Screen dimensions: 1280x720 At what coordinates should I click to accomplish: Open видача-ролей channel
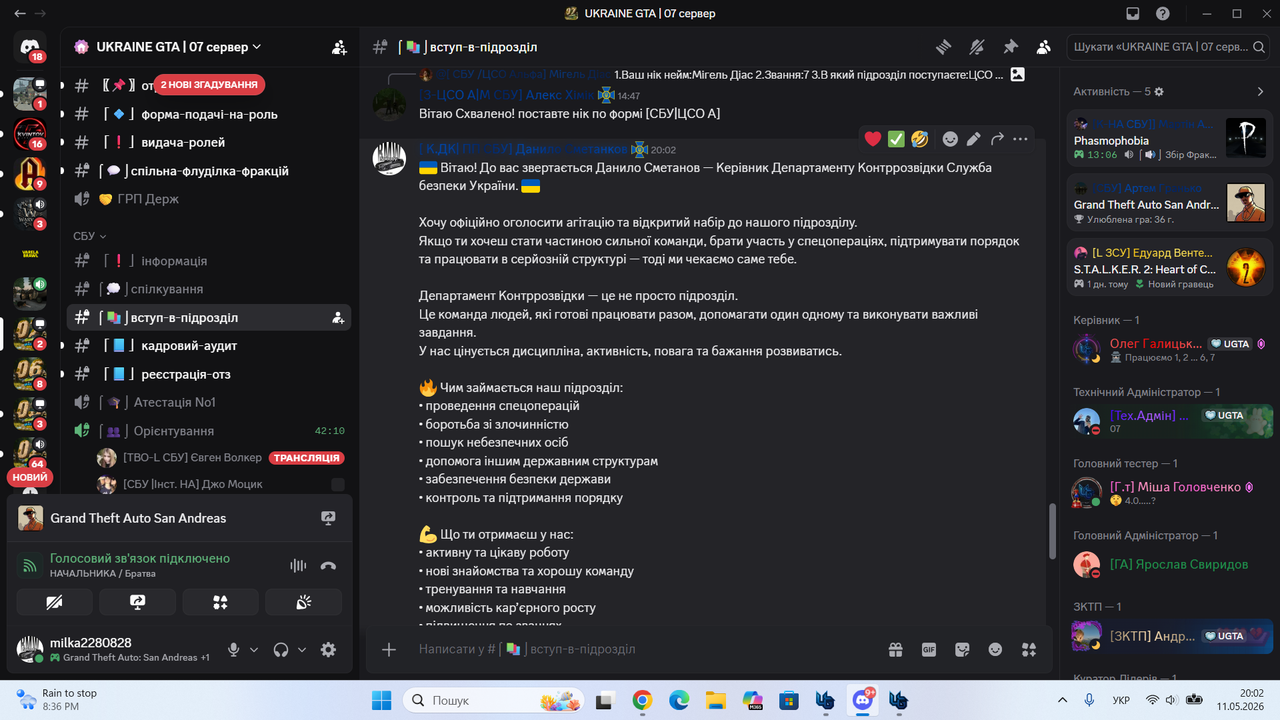pyautogui.click(x=208, y=142)
